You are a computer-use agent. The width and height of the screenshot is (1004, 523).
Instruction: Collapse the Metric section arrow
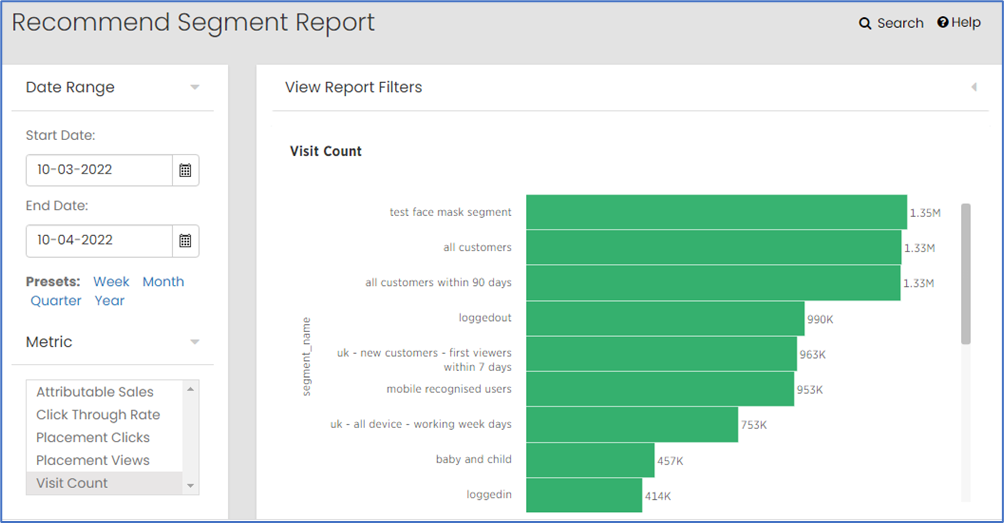[195, 342]
